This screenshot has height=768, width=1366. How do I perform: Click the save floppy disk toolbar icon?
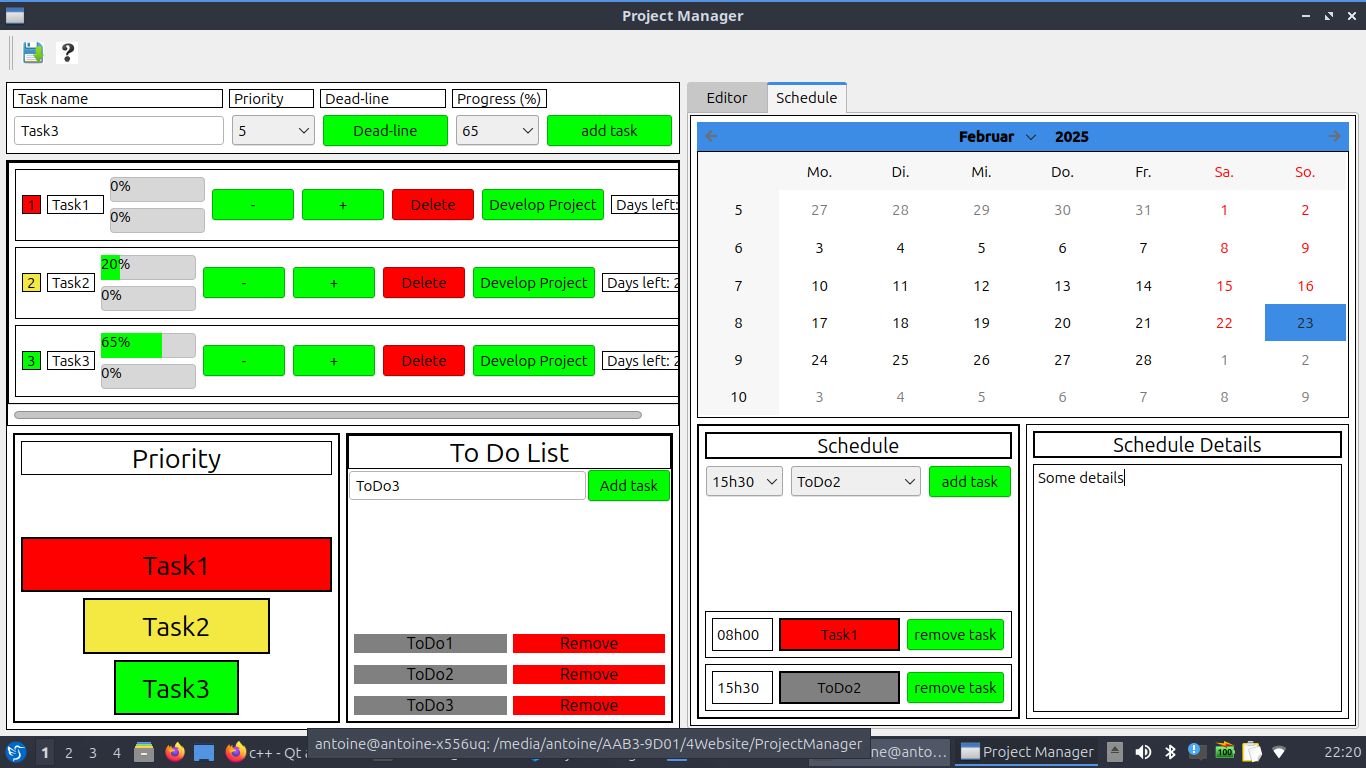tap(33, 53)
